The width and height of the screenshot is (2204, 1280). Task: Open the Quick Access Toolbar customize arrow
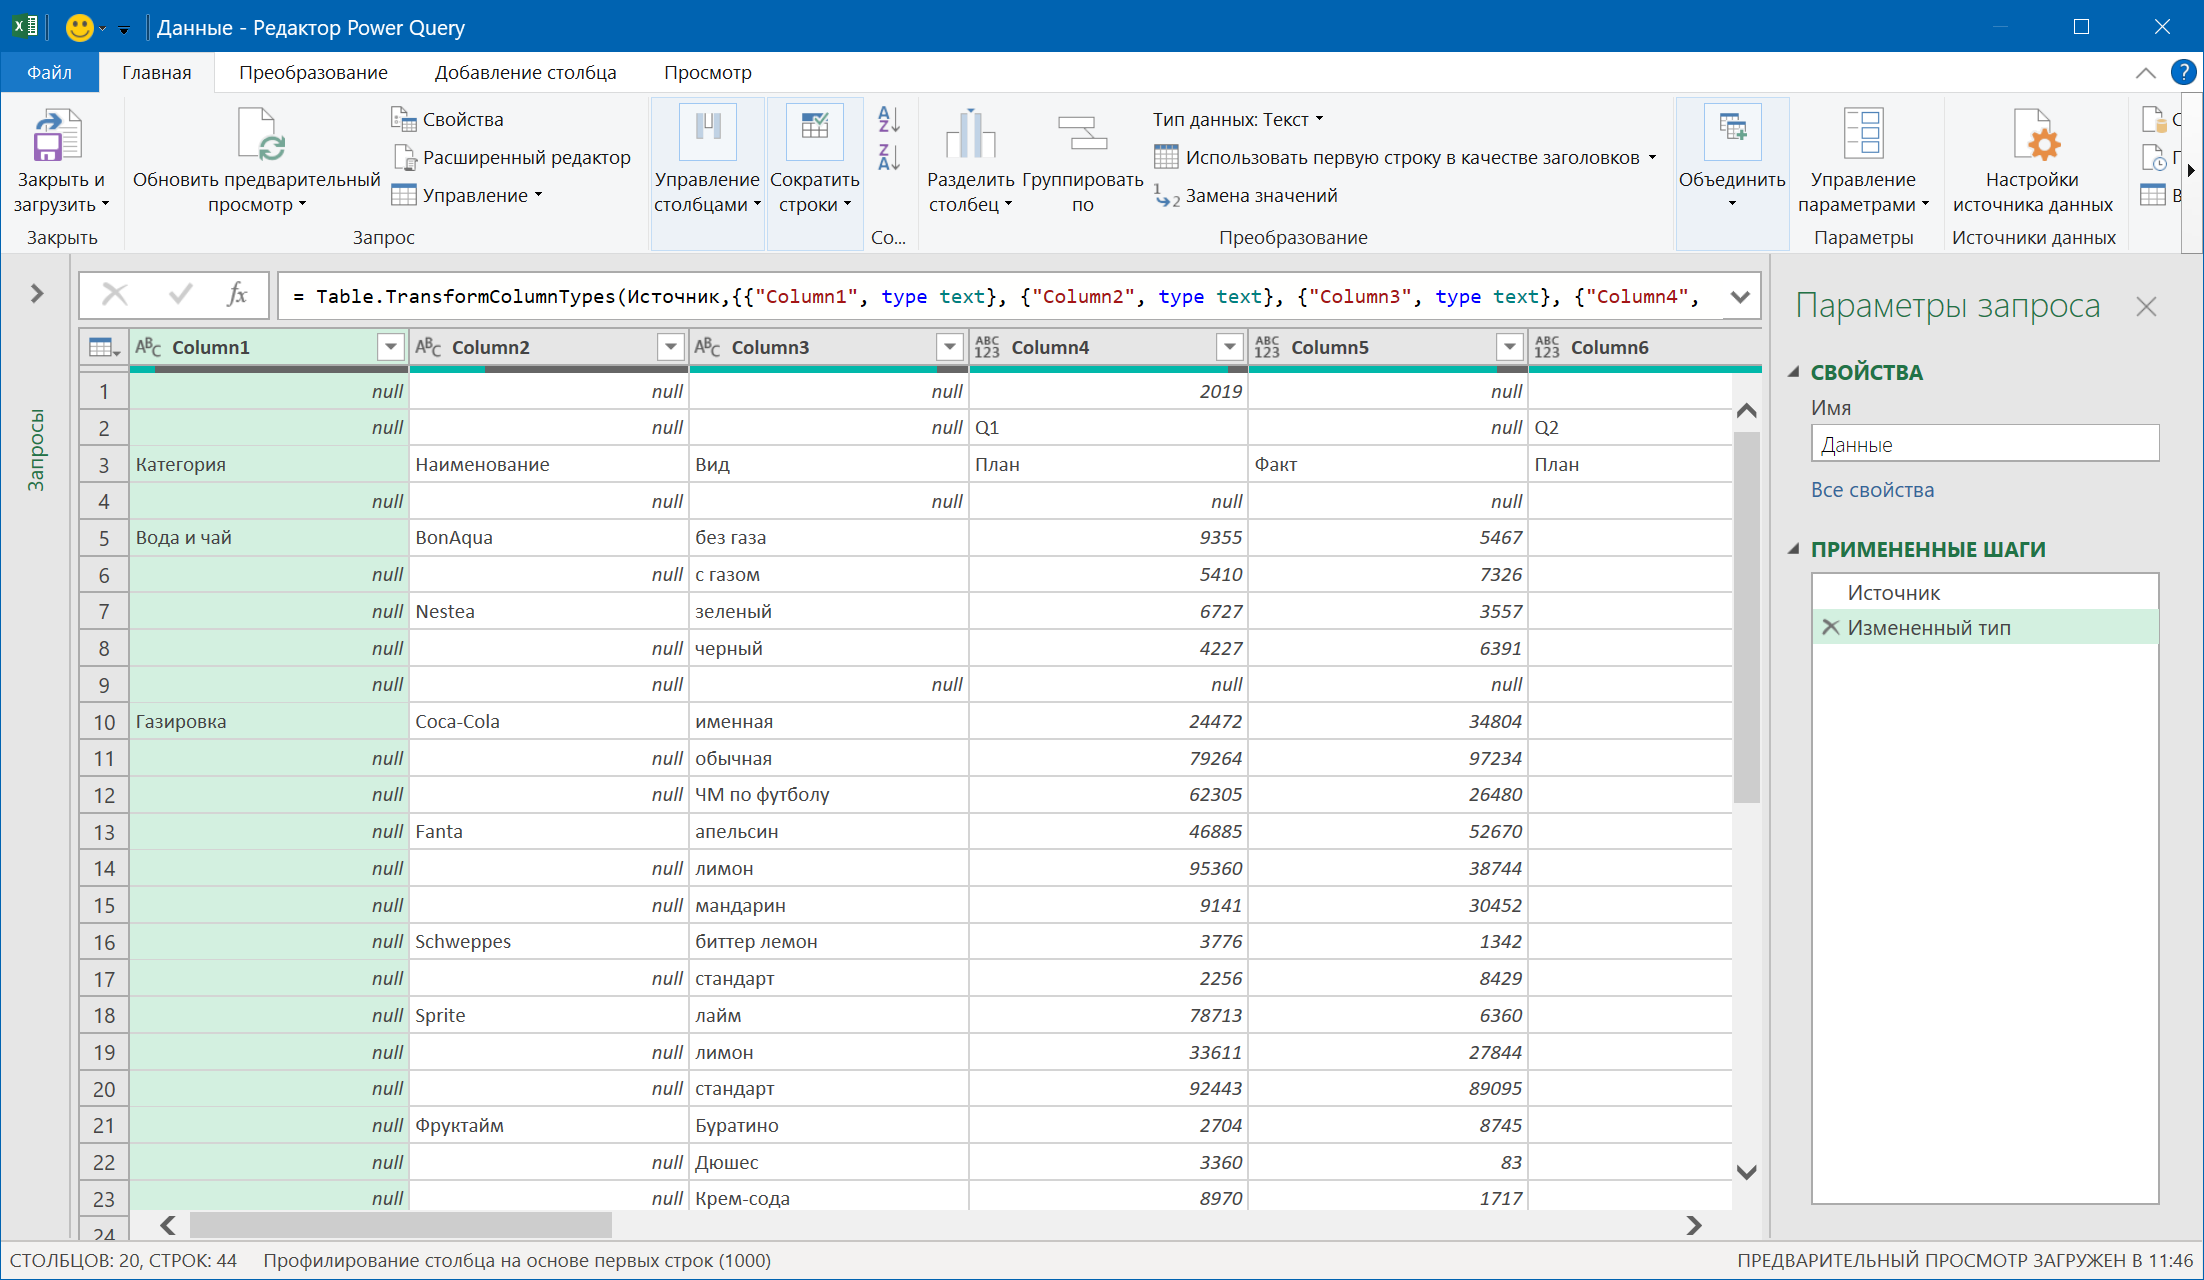point(124,29)
